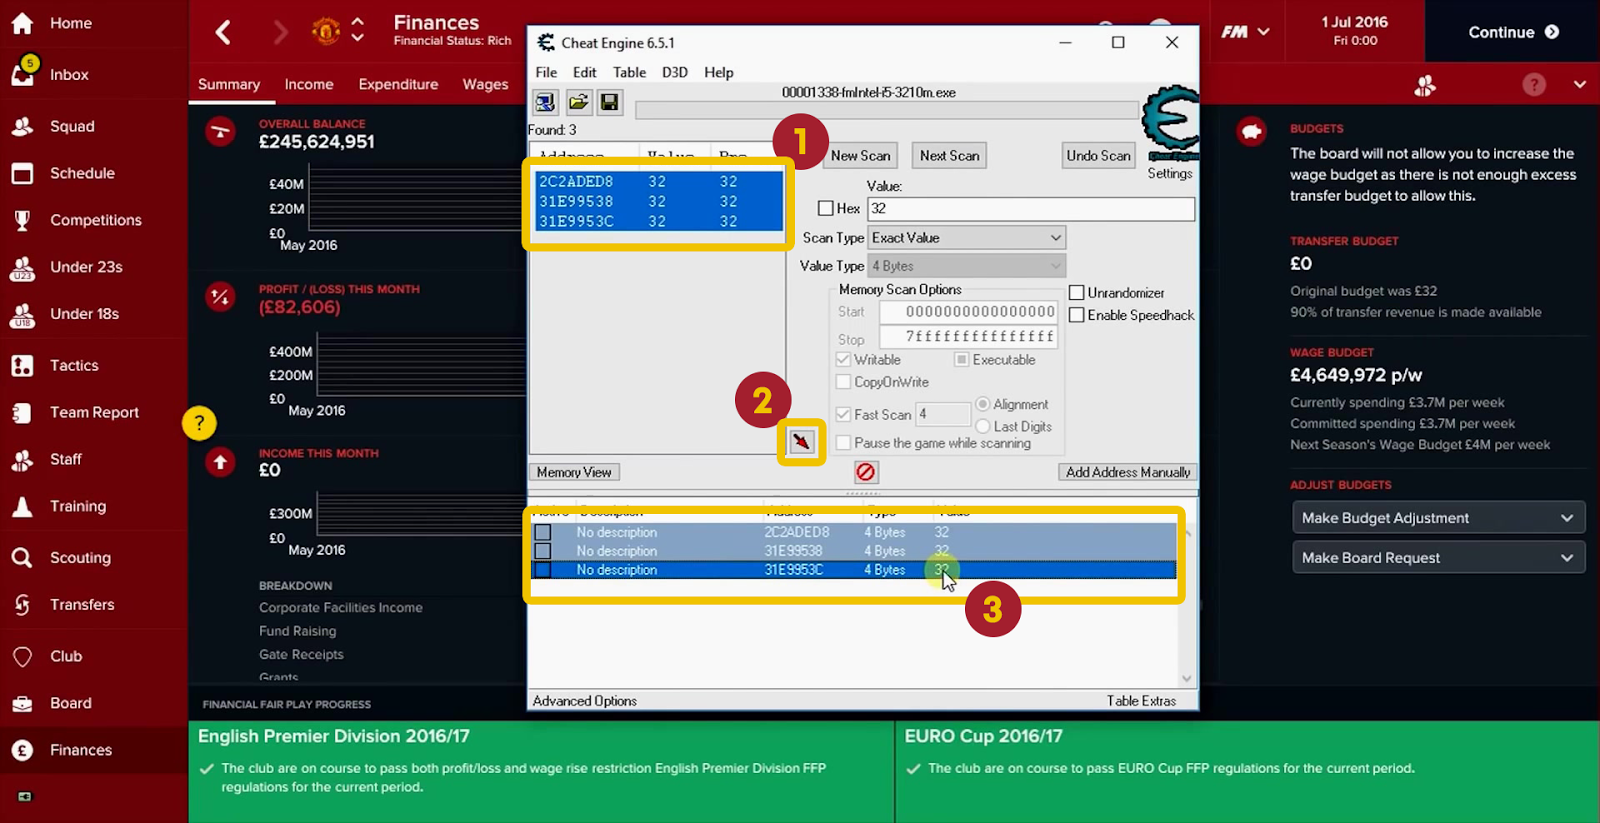Click the Undo Scan button
1600x823 pixels.
tap(1098, 156)
